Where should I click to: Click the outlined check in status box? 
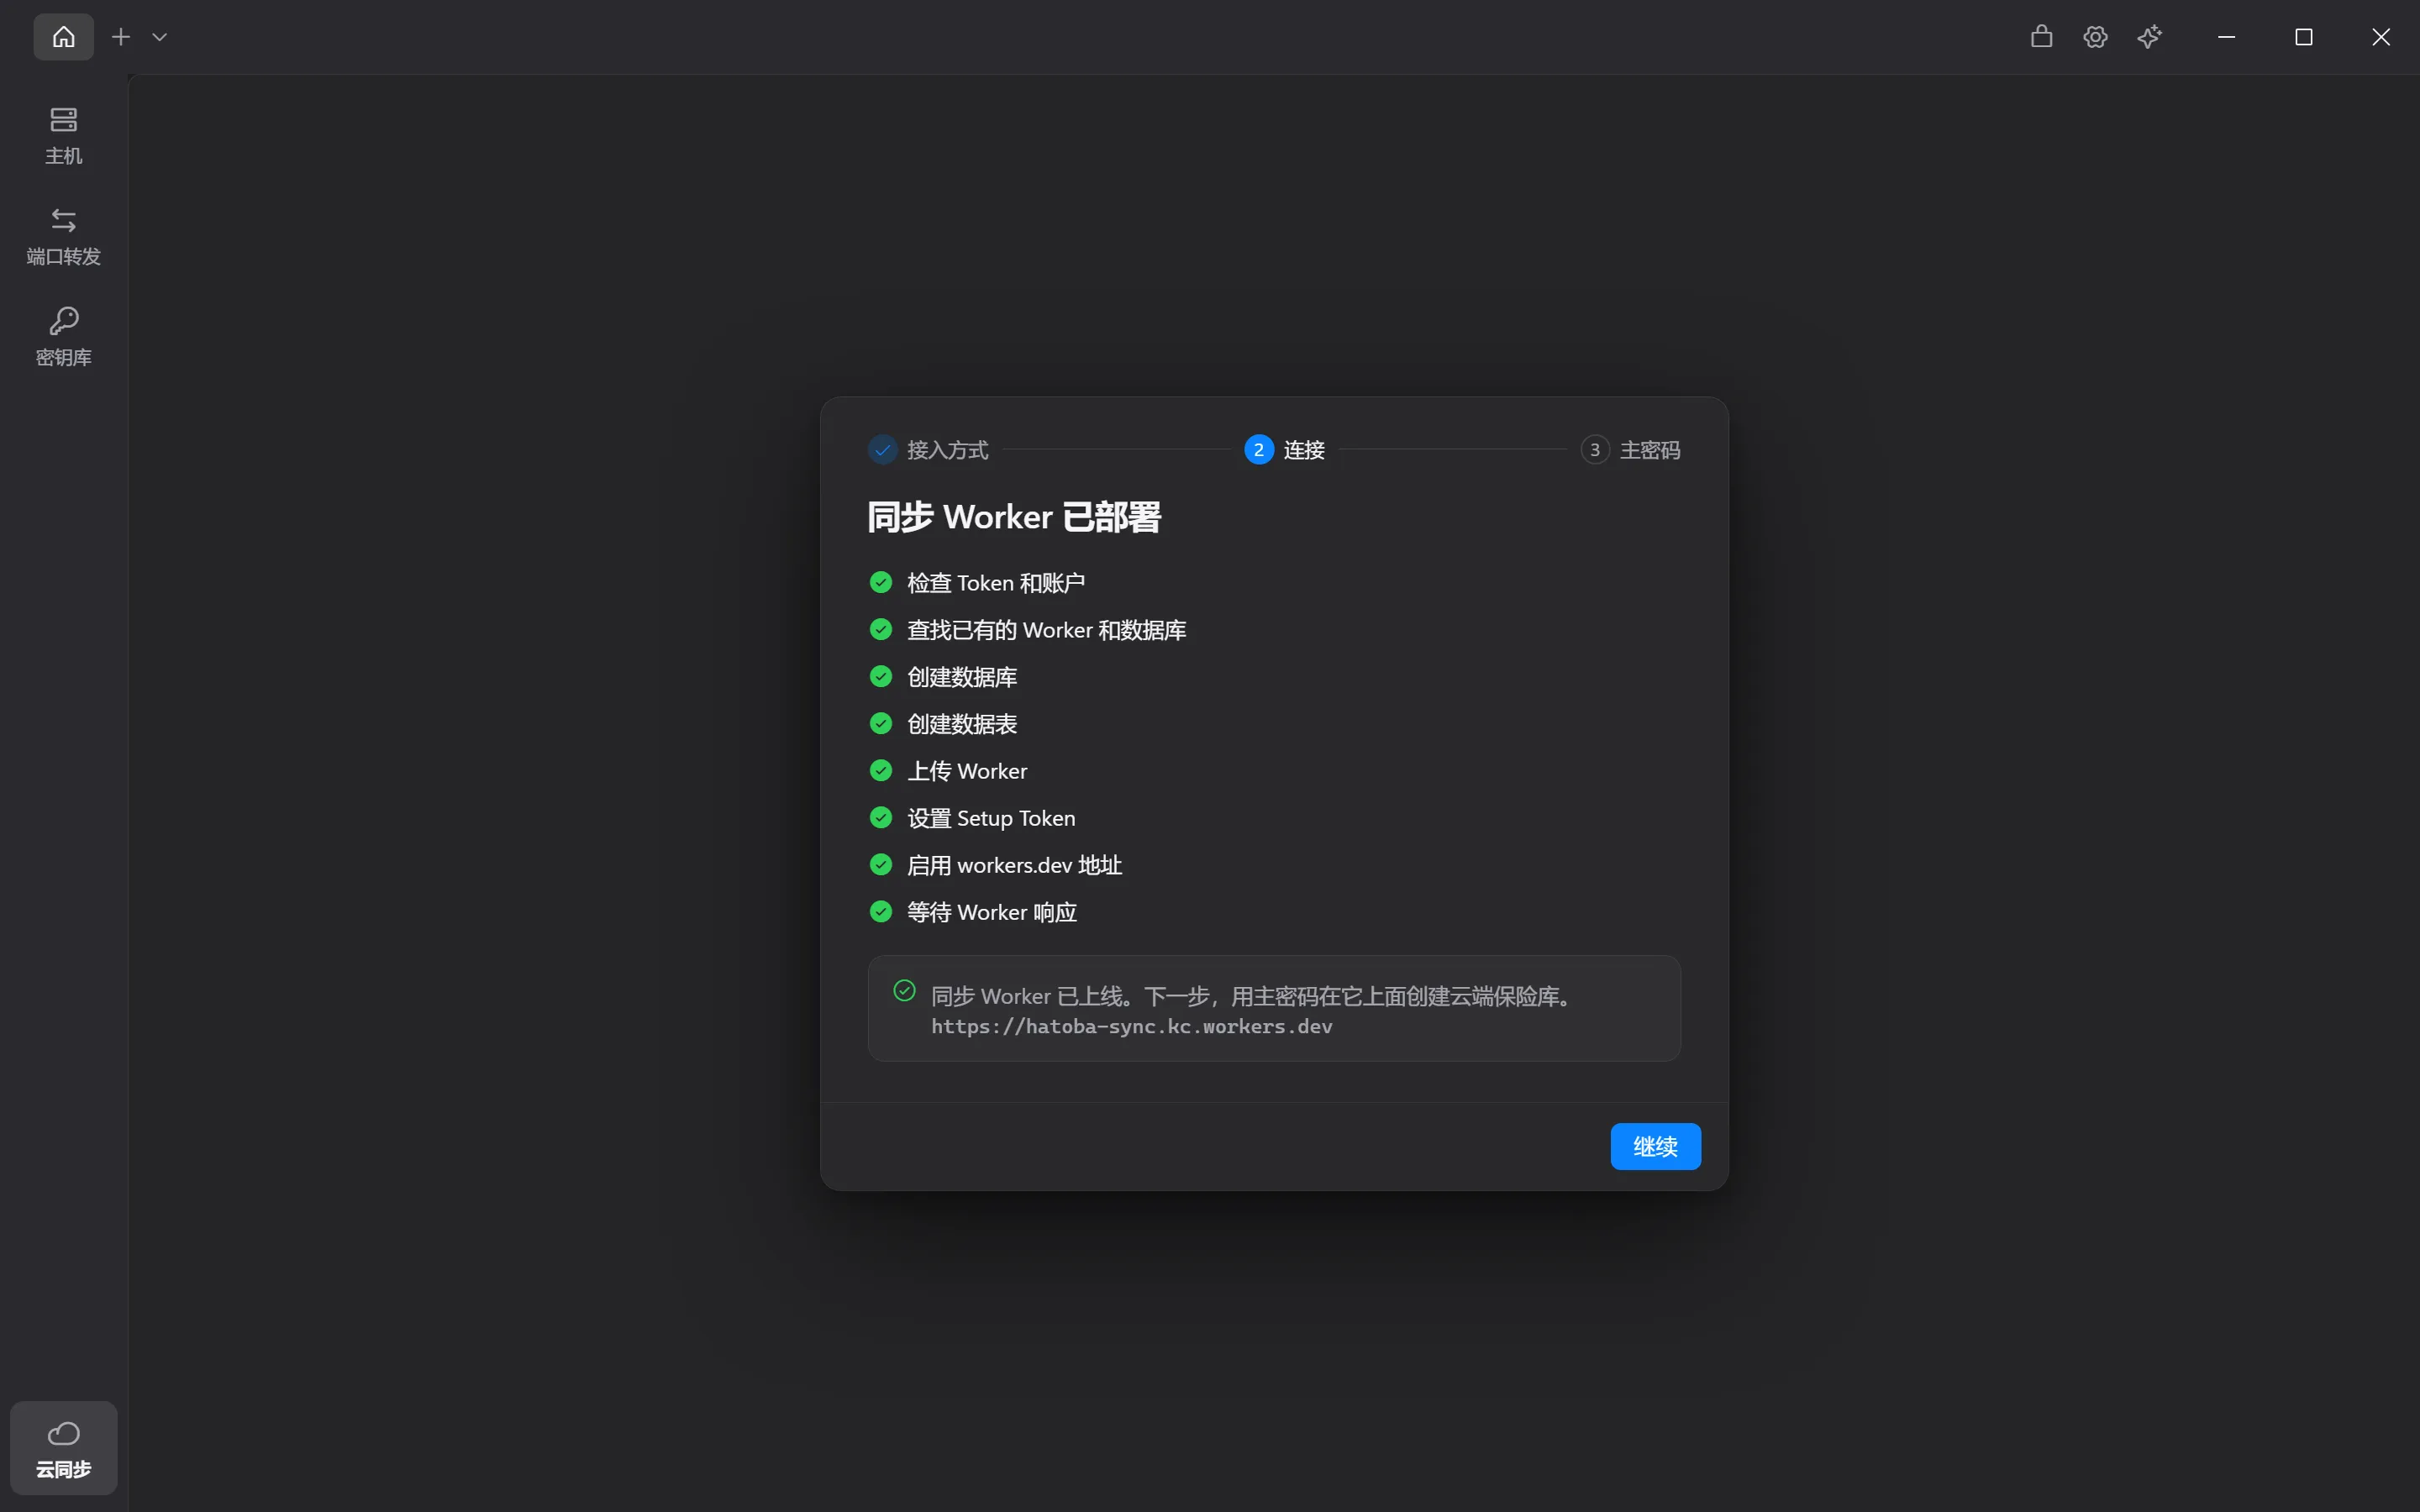tap(904, 990)
